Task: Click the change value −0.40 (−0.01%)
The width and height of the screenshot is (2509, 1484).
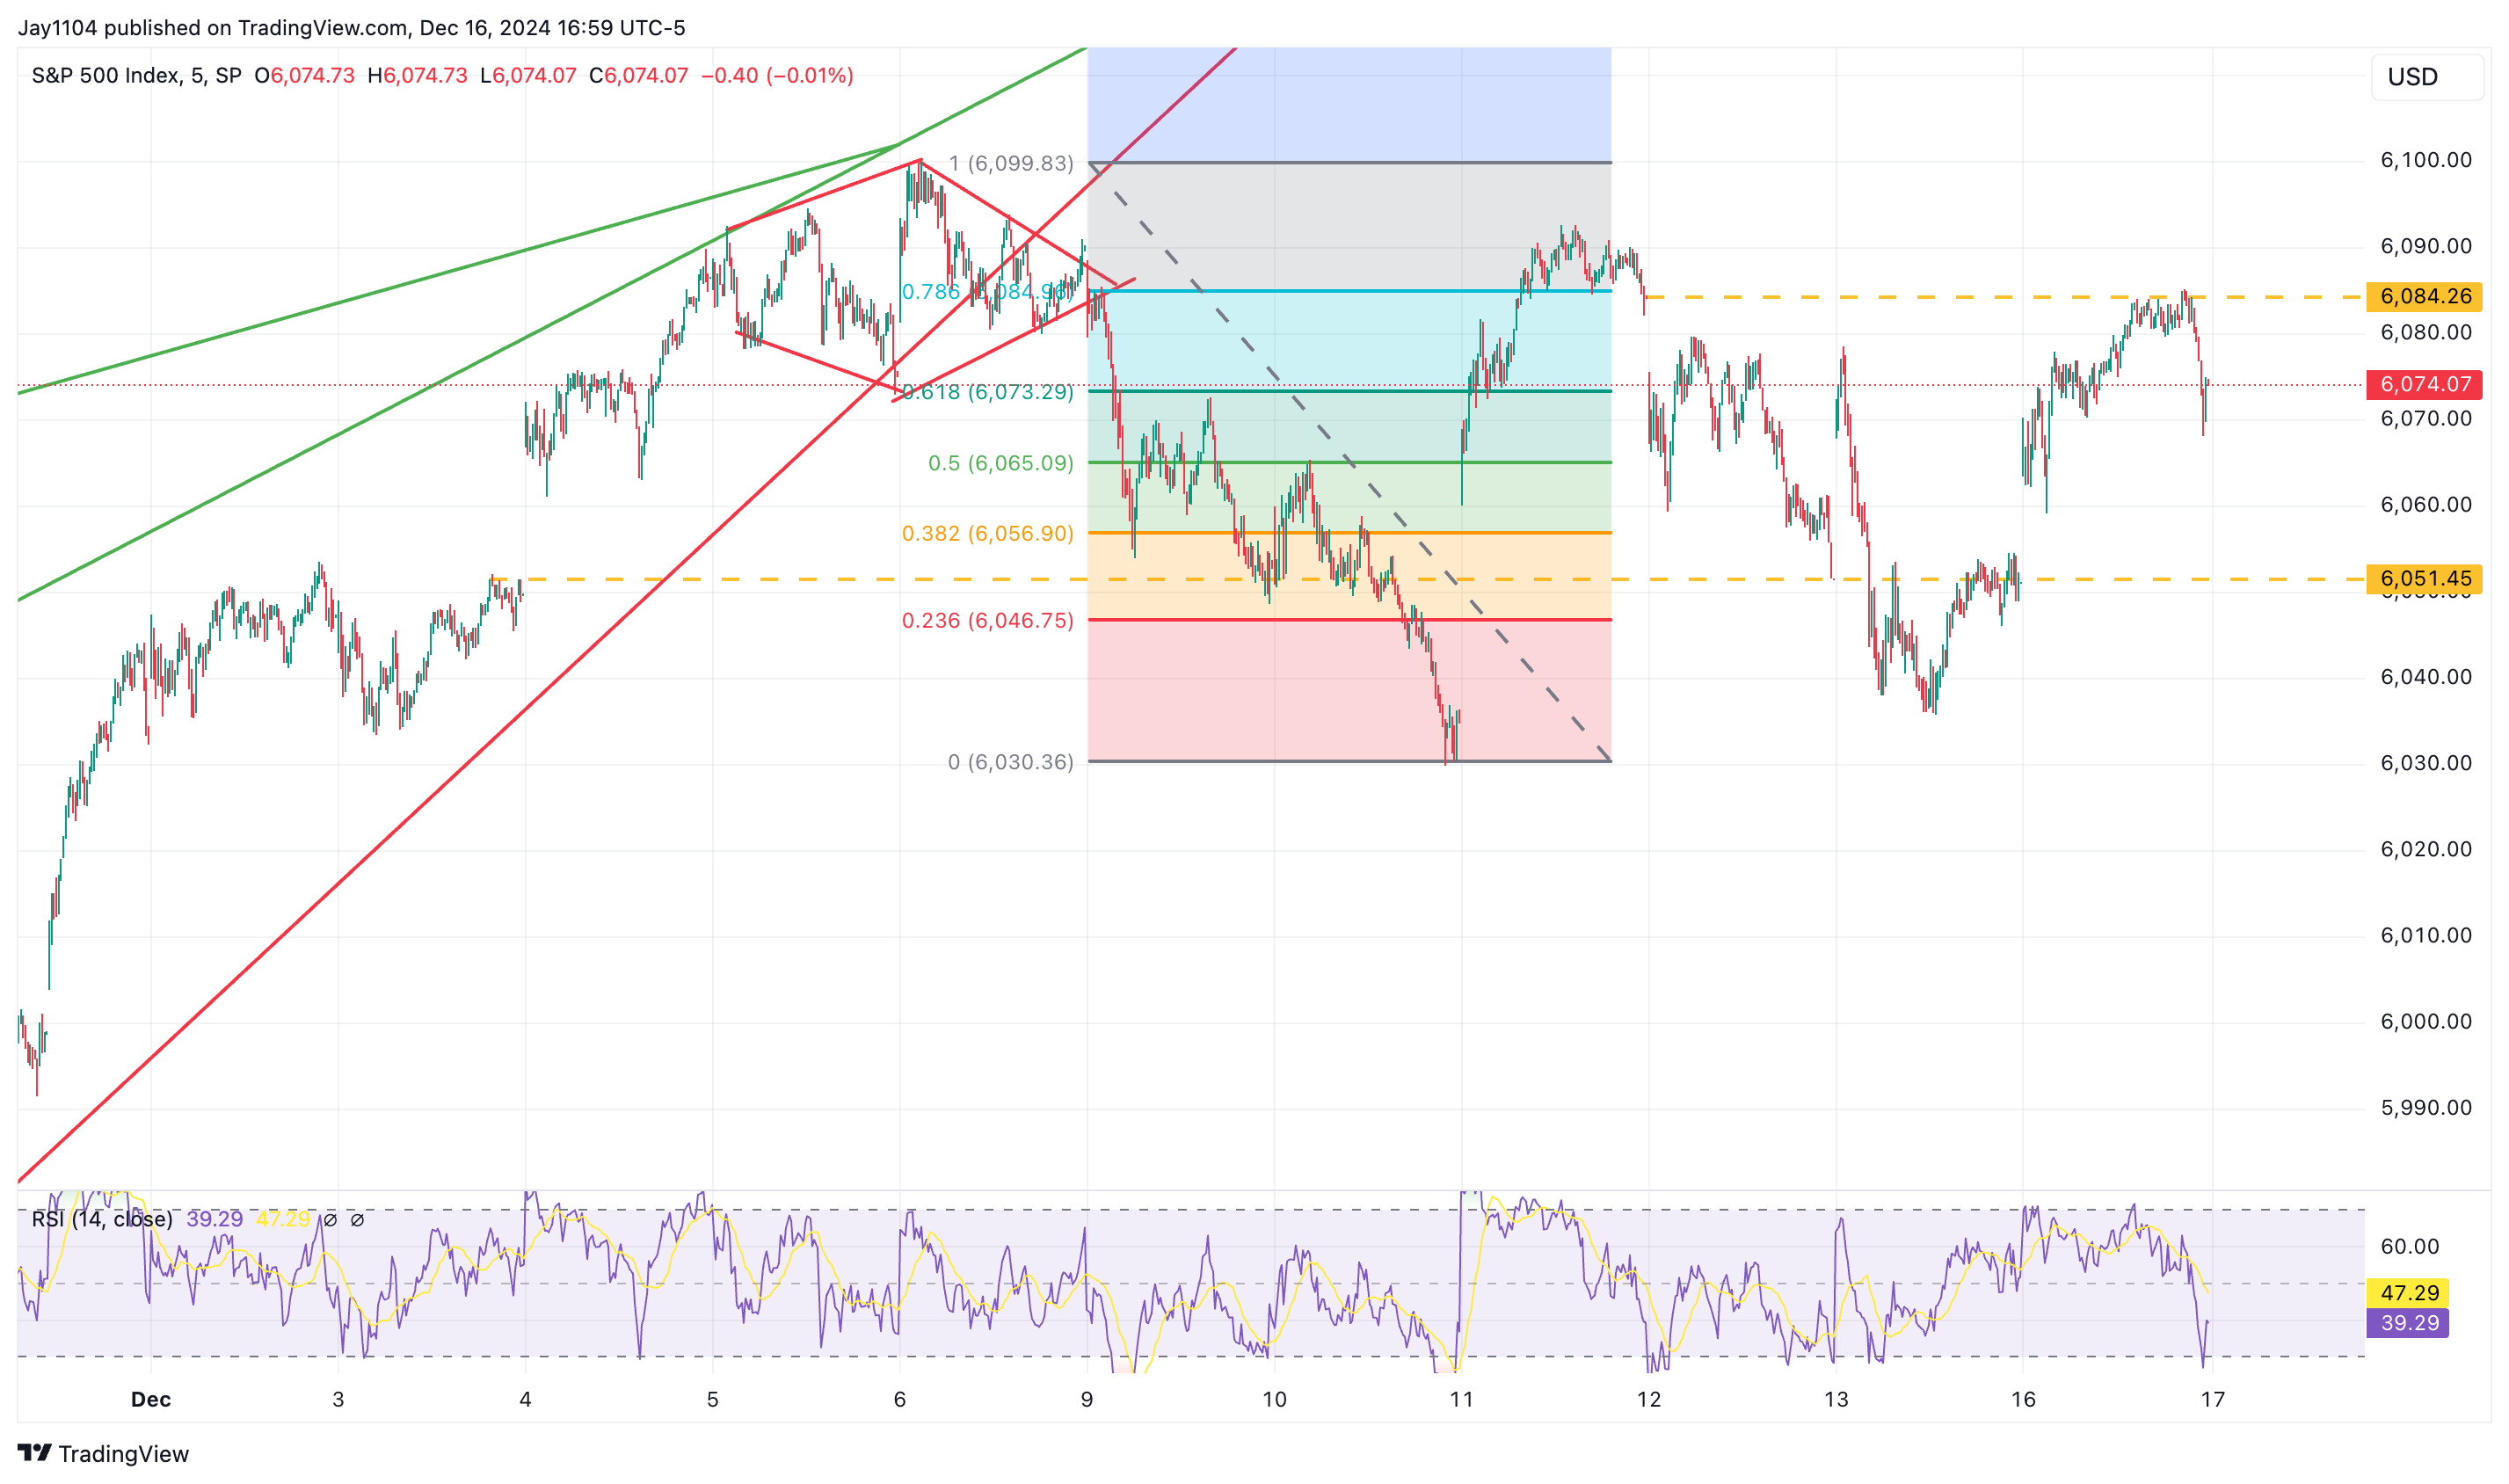Action: click(777, 76)
